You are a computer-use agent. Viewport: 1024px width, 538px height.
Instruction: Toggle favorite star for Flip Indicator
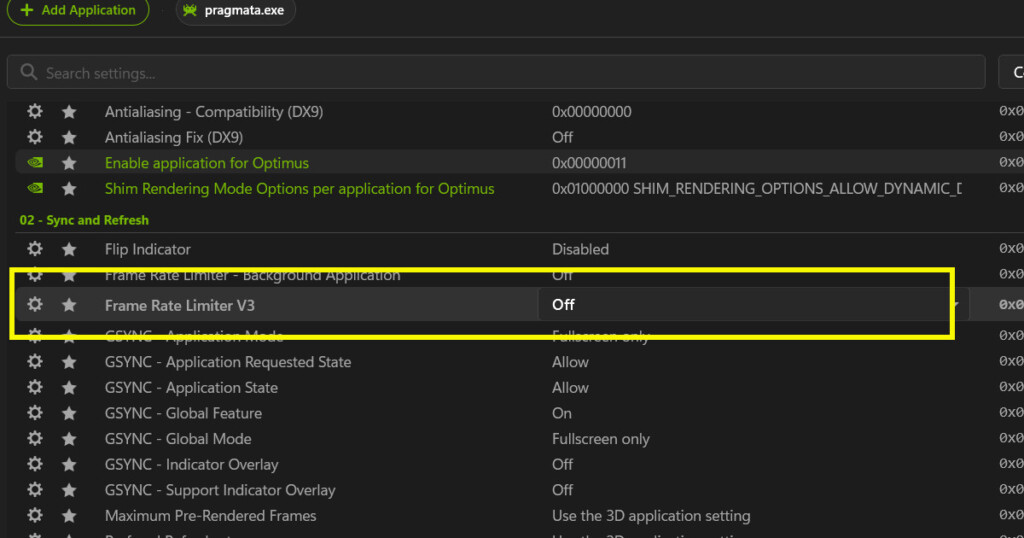pyautogui.click(x=69, y=249)
